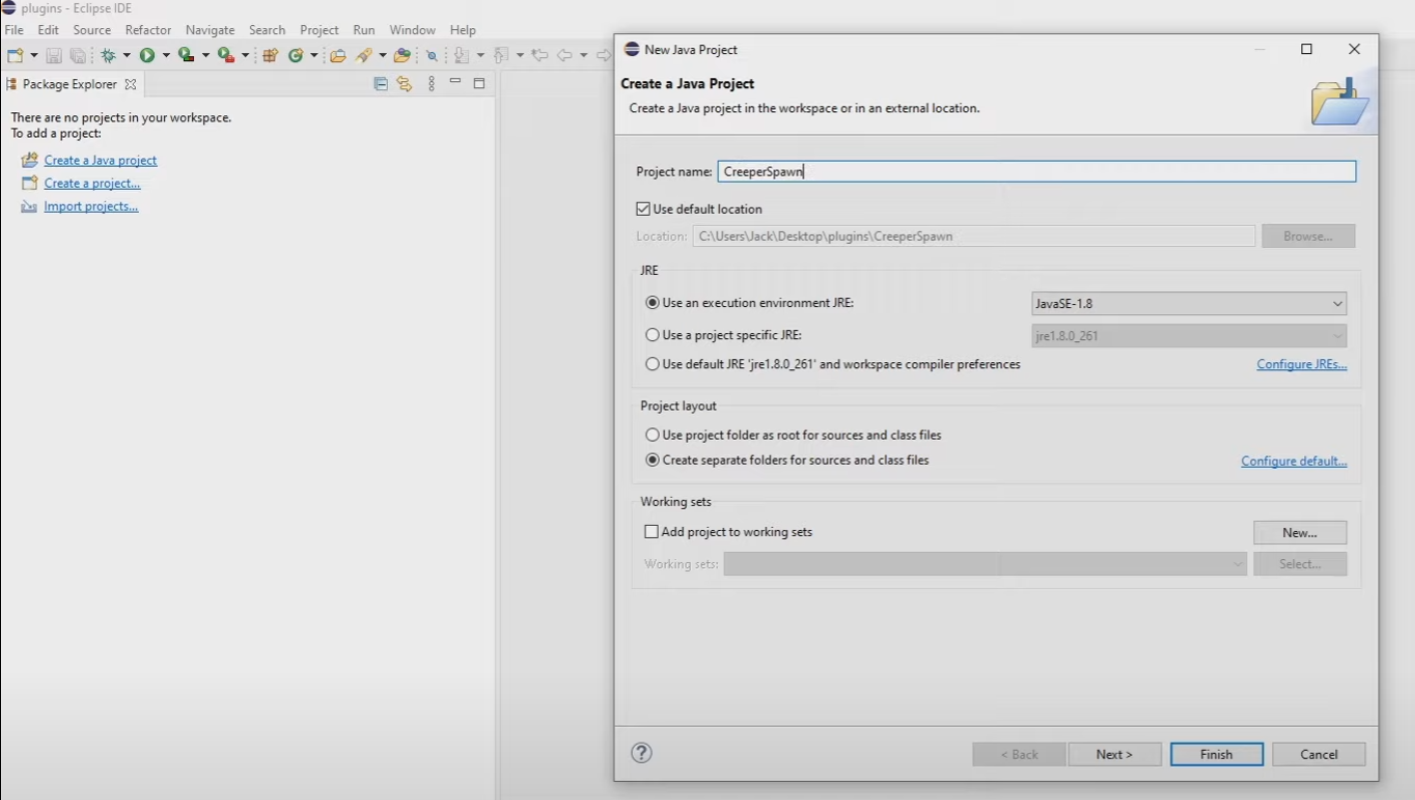The image size is (1415, 800).
Task: Click the Last Edit Location icon
Action: click(540, 56)
